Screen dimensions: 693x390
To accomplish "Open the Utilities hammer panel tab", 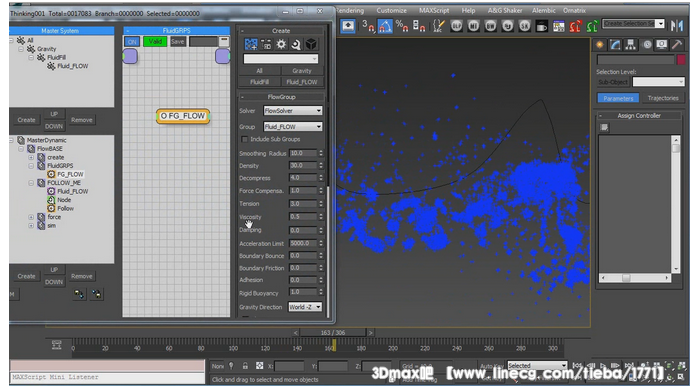I will click(677, 44).
